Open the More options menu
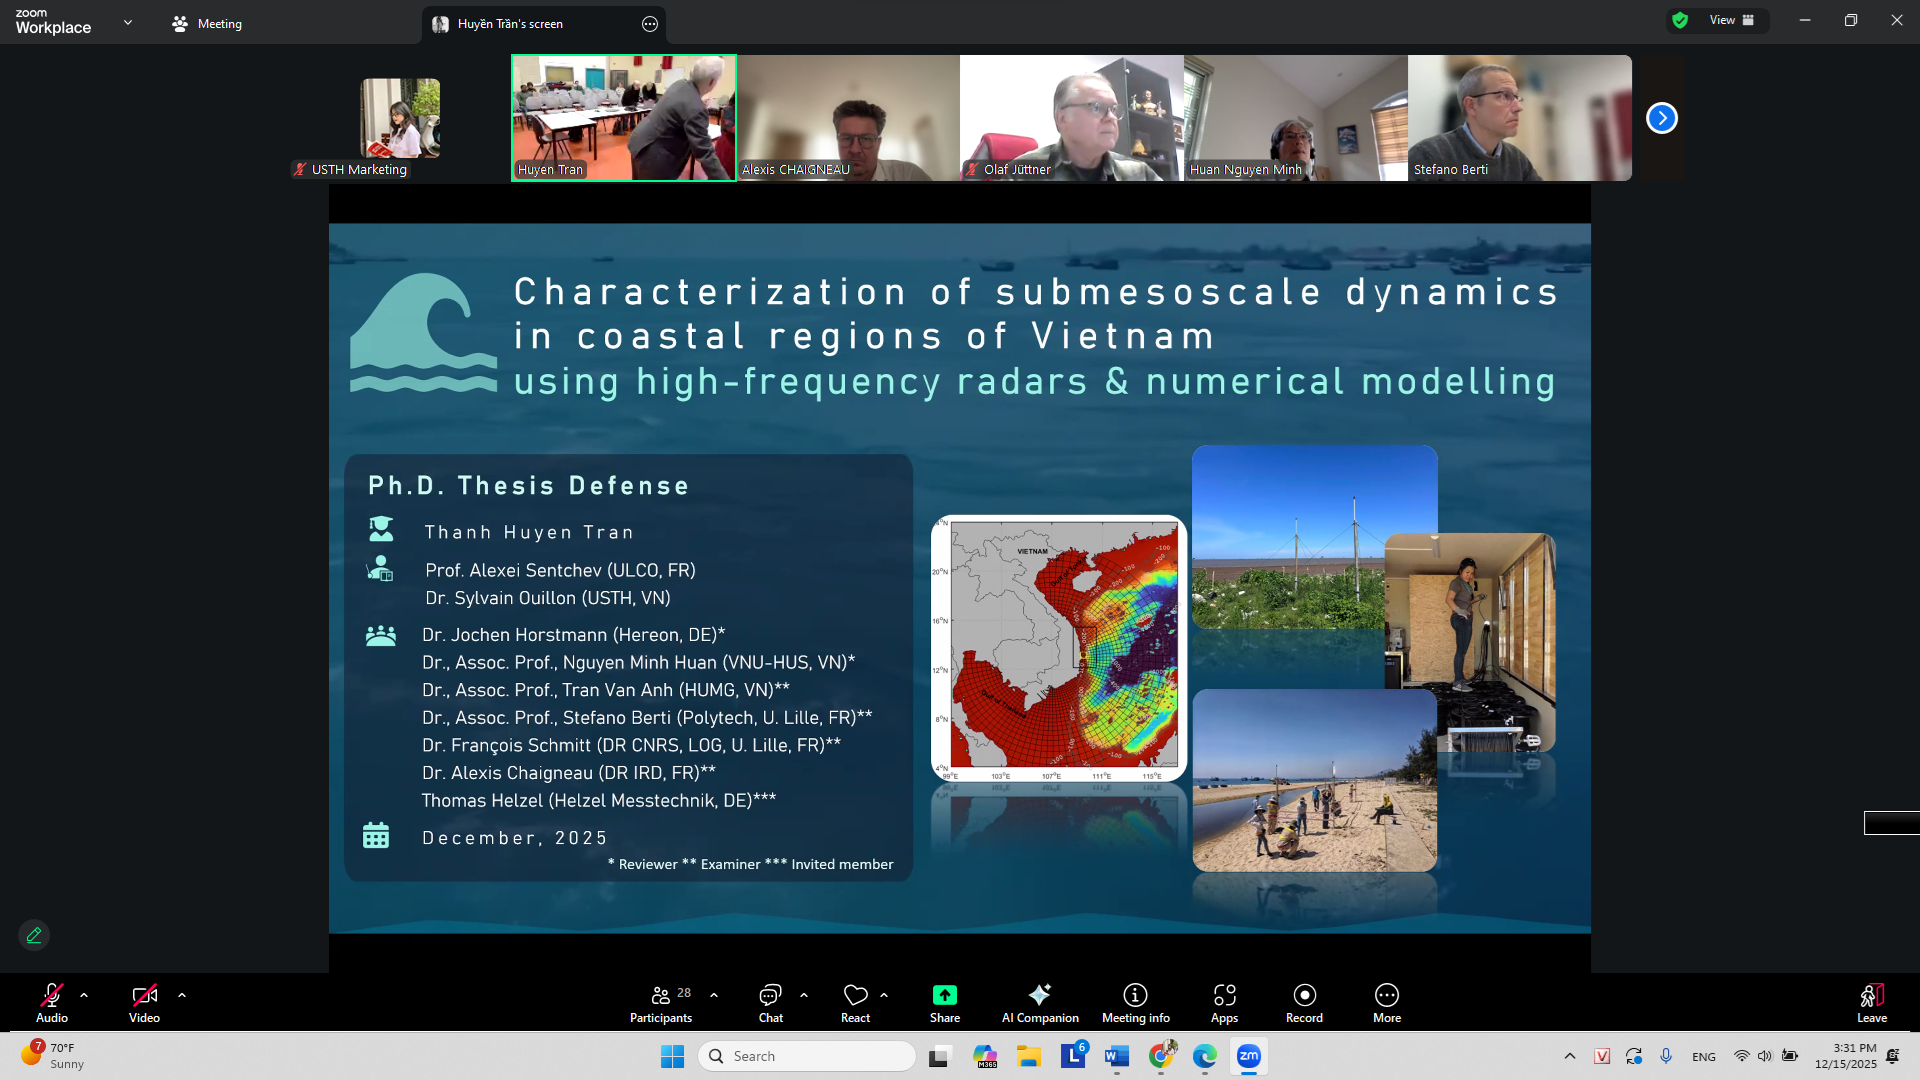 (1386, 1003)
